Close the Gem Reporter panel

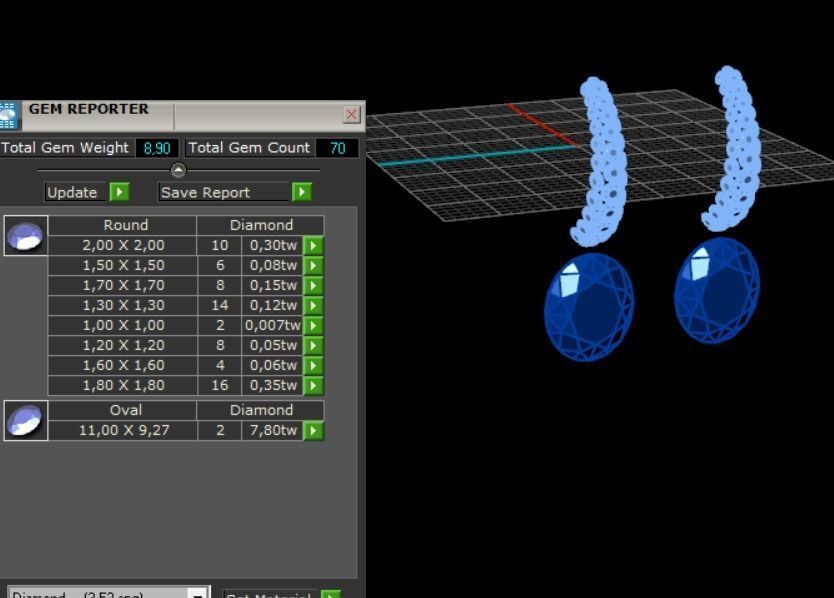352,114
